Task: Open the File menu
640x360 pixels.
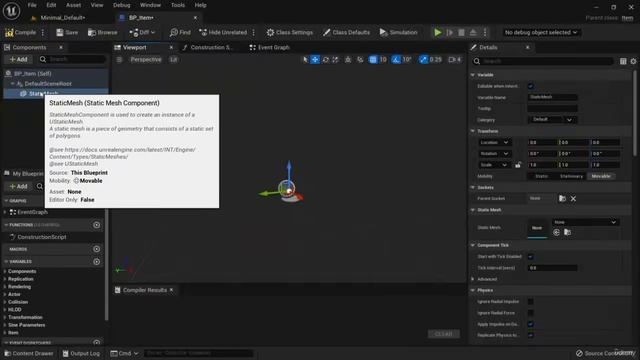Action: 32,5
